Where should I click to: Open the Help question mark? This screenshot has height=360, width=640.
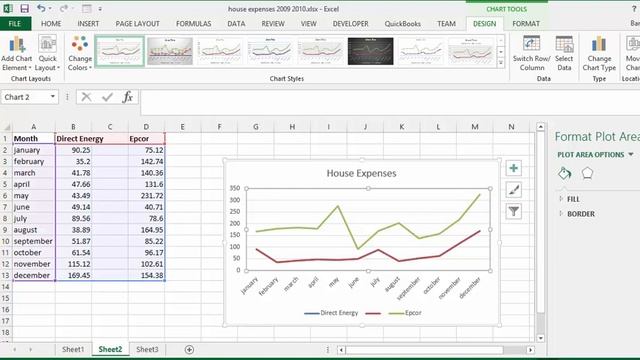click(x=634, y=9)
